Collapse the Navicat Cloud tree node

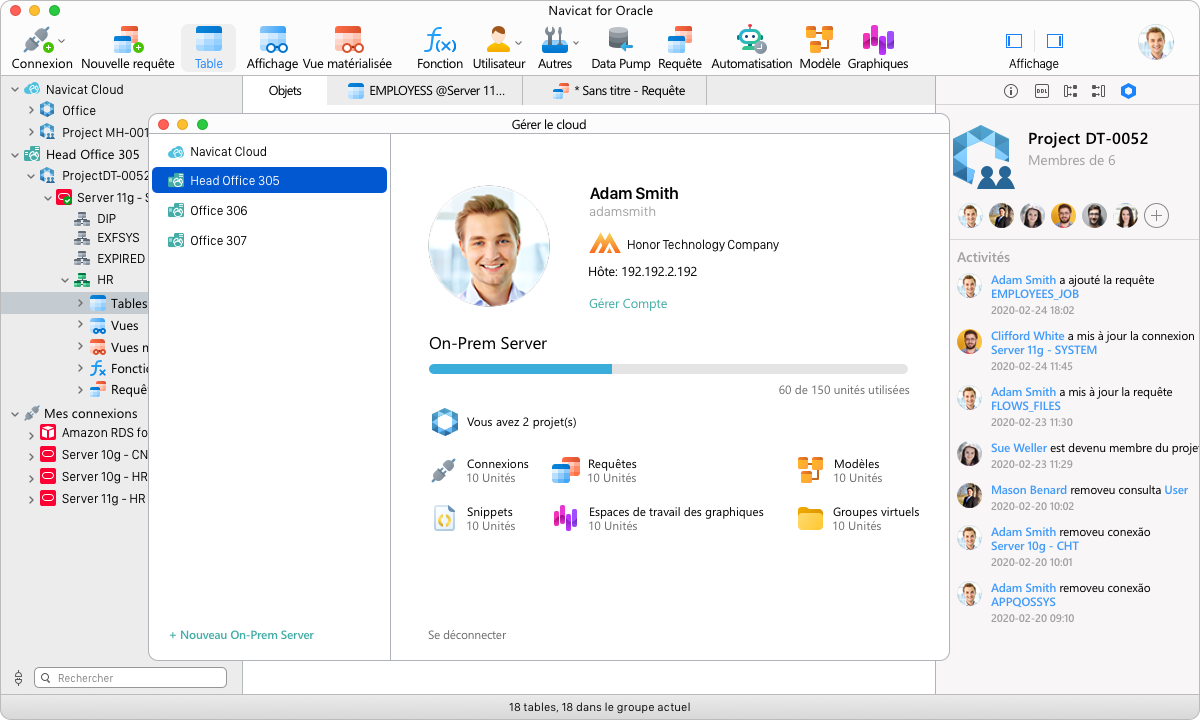pyautogui.click(x=15, y=89)
